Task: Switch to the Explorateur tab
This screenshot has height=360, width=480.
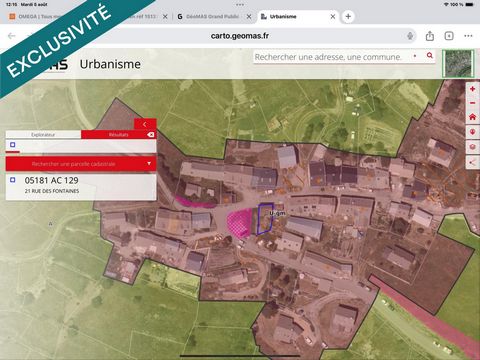Action: click(x=43, y=135)
